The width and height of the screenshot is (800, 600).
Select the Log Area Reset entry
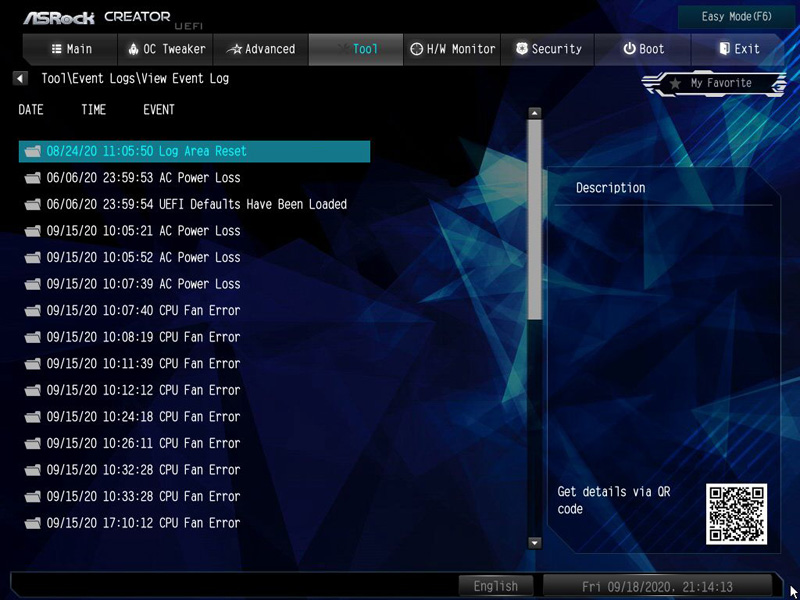[194, 152]
